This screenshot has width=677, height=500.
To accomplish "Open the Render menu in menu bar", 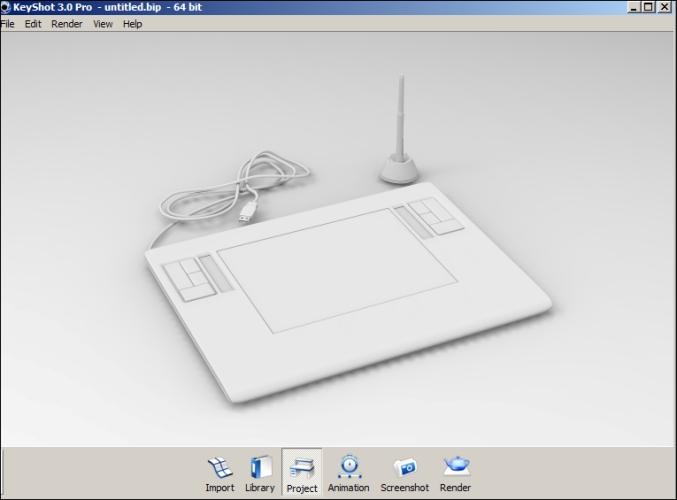I will pyautogui.click(x=66, y=24).
